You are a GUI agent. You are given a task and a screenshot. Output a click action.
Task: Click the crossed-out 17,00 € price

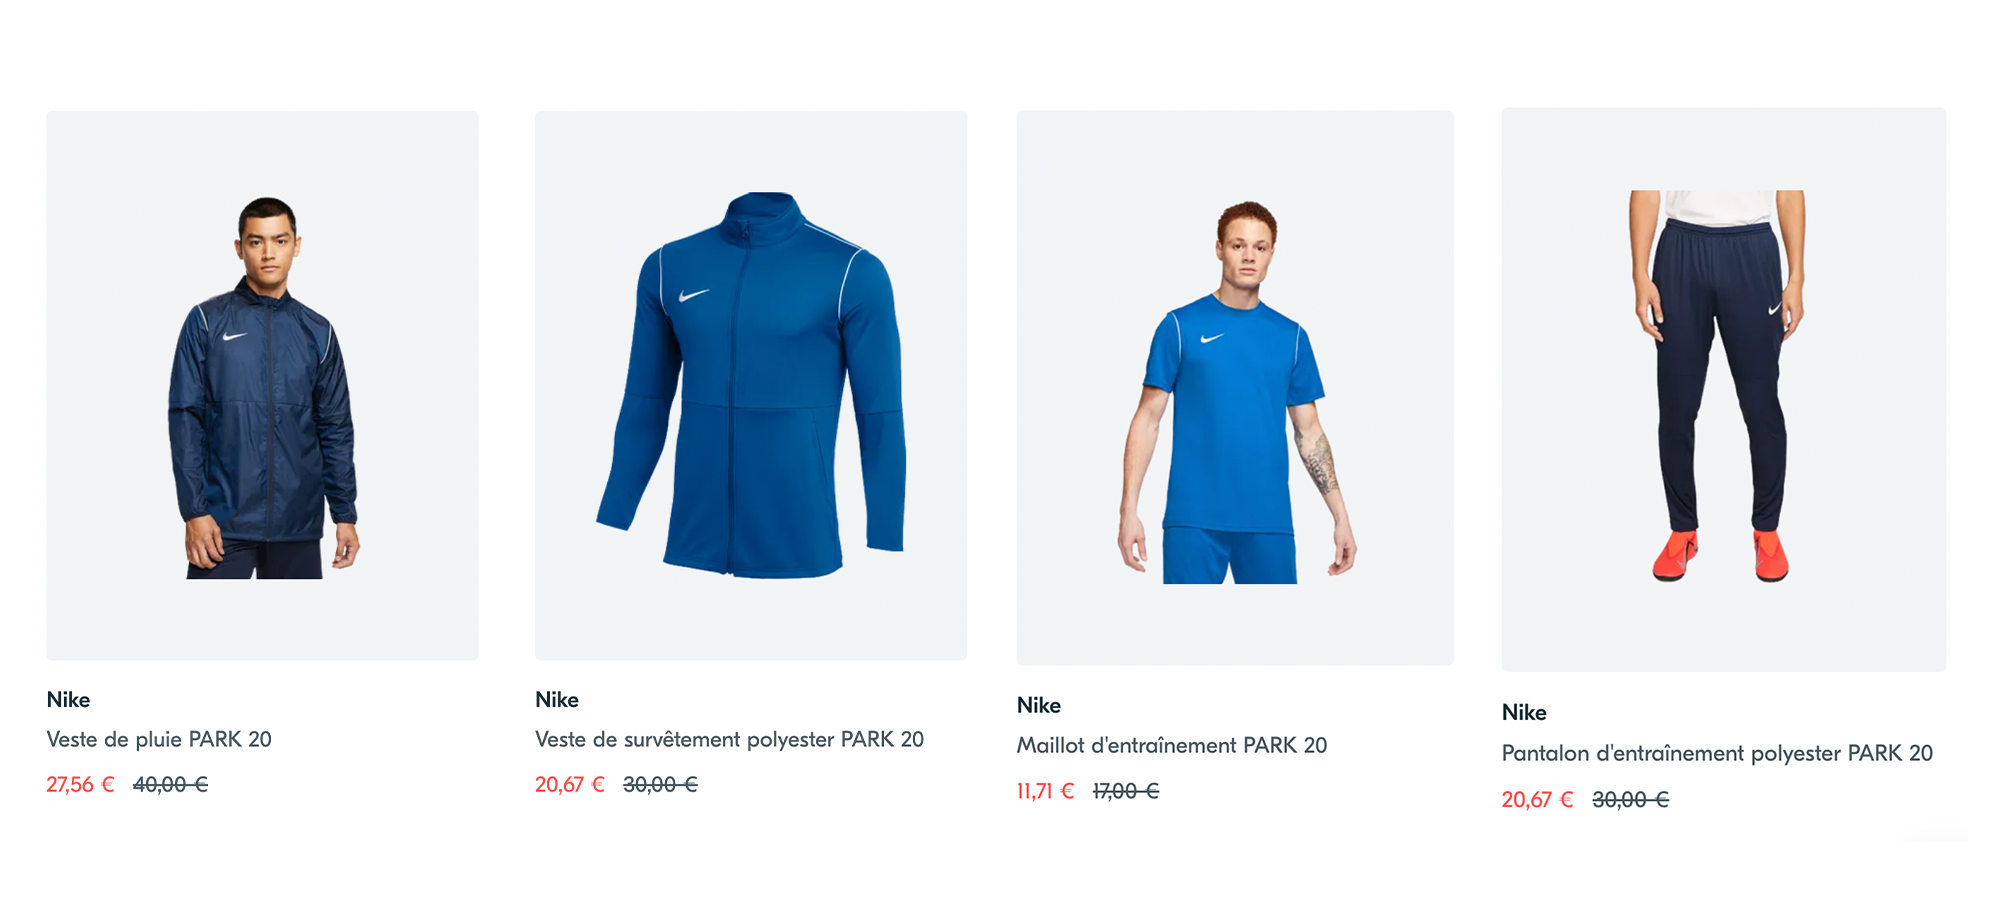tap(1126, 791)
